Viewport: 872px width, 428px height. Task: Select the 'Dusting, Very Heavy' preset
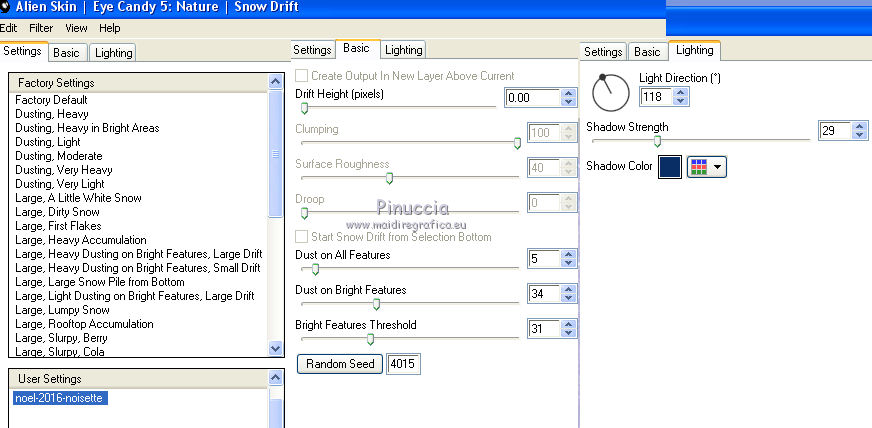pyautogui.click(x=64, y=170)
